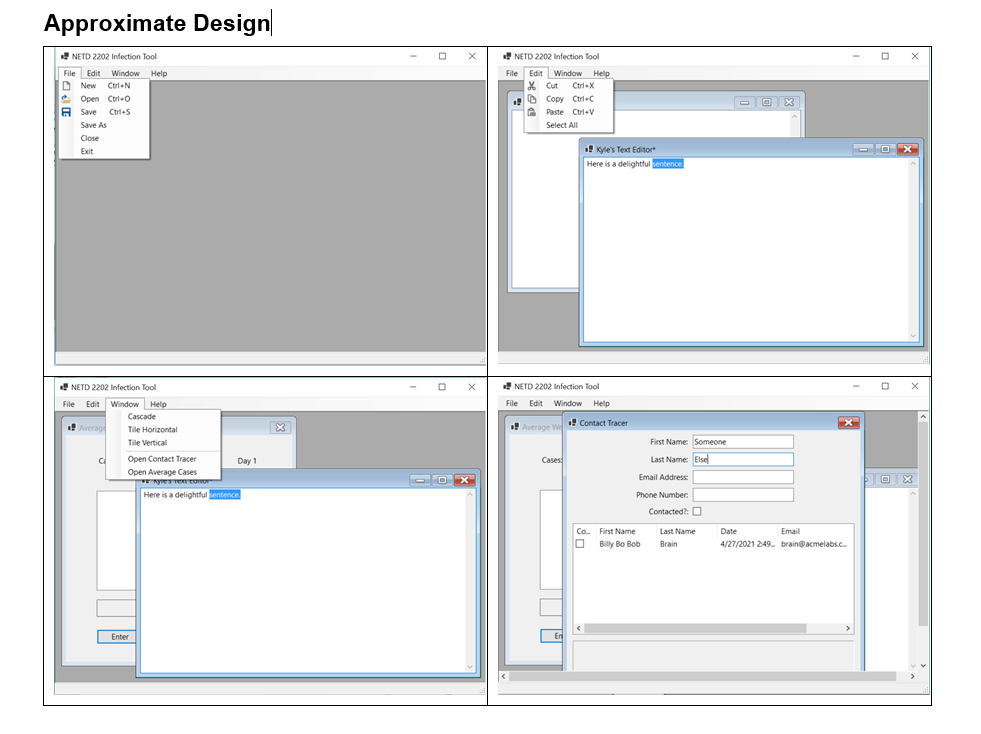Choose Tile Horizontal from the Window menu
981x734 pixels.
(153, 430)
